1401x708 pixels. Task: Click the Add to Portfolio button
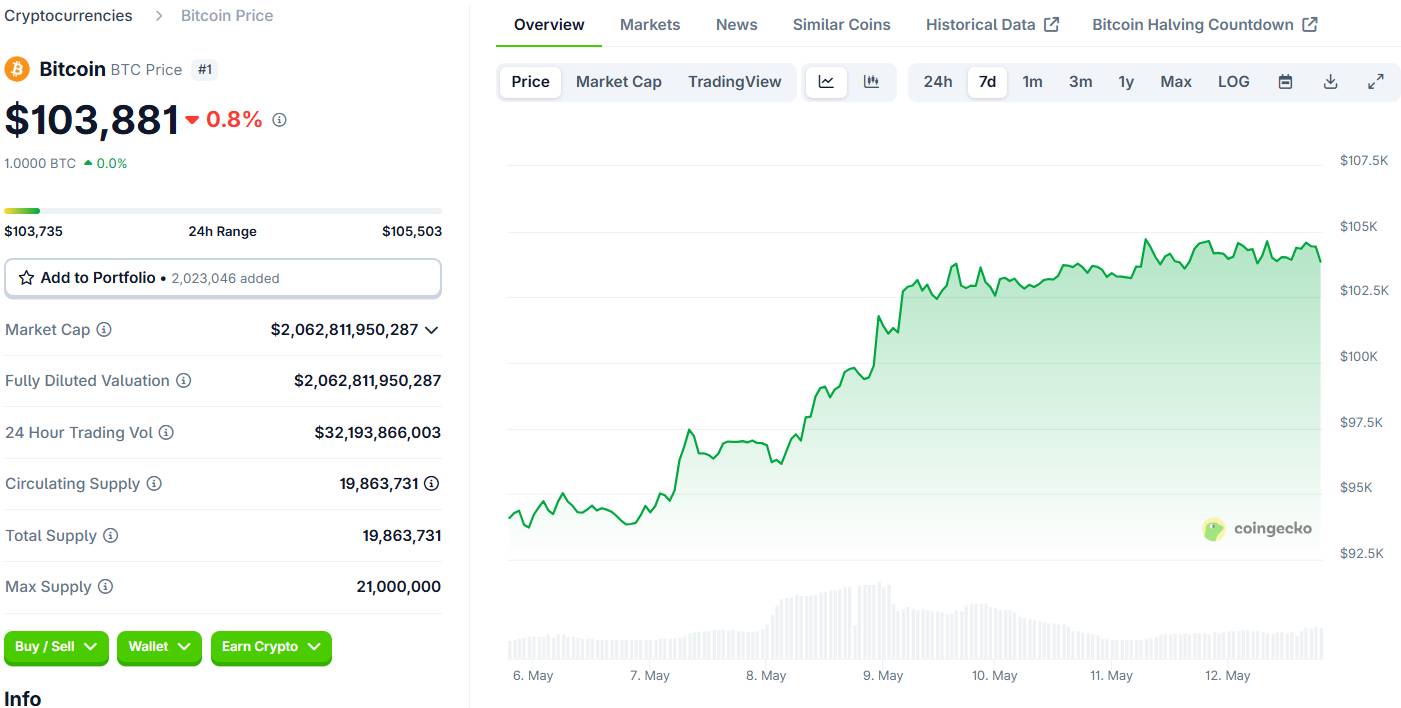223,278
